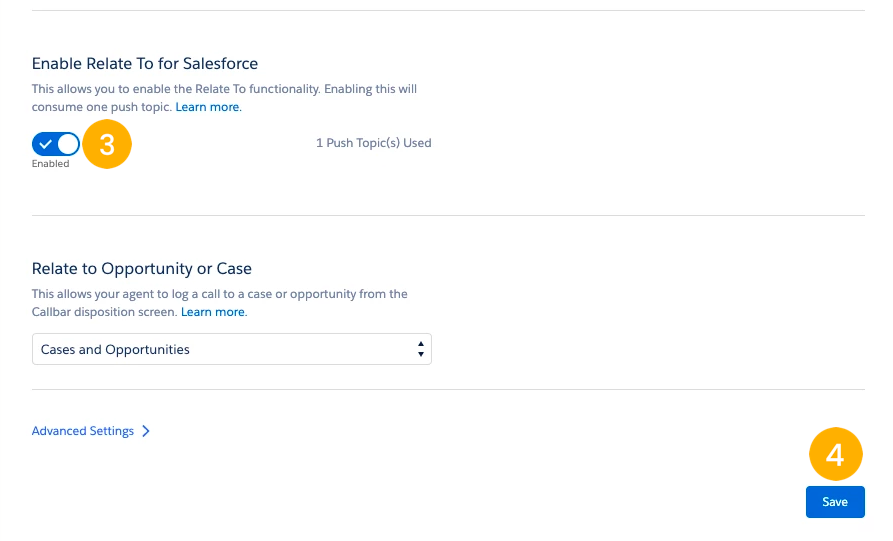This screenshot has height=541, width=893.
Task: Save the Relate To settings
Action: pos(835,502)
